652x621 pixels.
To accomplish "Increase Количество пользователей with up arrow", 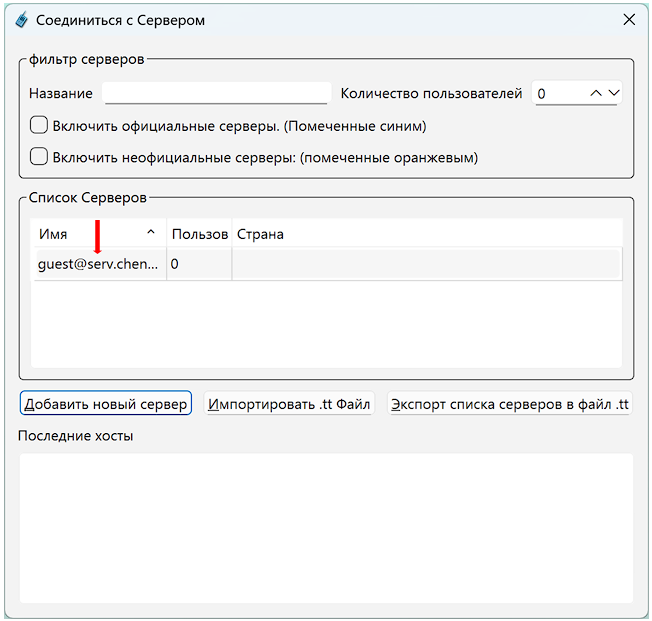I will 596,93.
